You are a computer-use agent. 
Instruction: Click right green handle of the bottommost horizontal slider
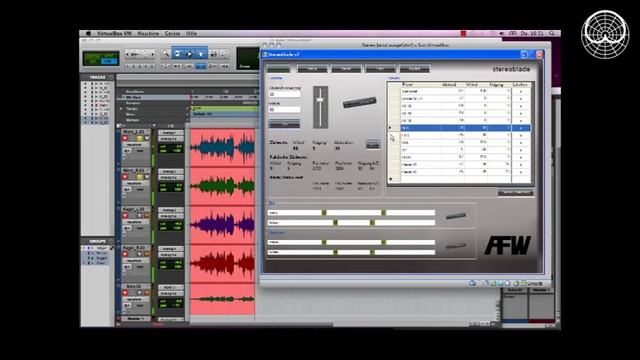(372, 252)
